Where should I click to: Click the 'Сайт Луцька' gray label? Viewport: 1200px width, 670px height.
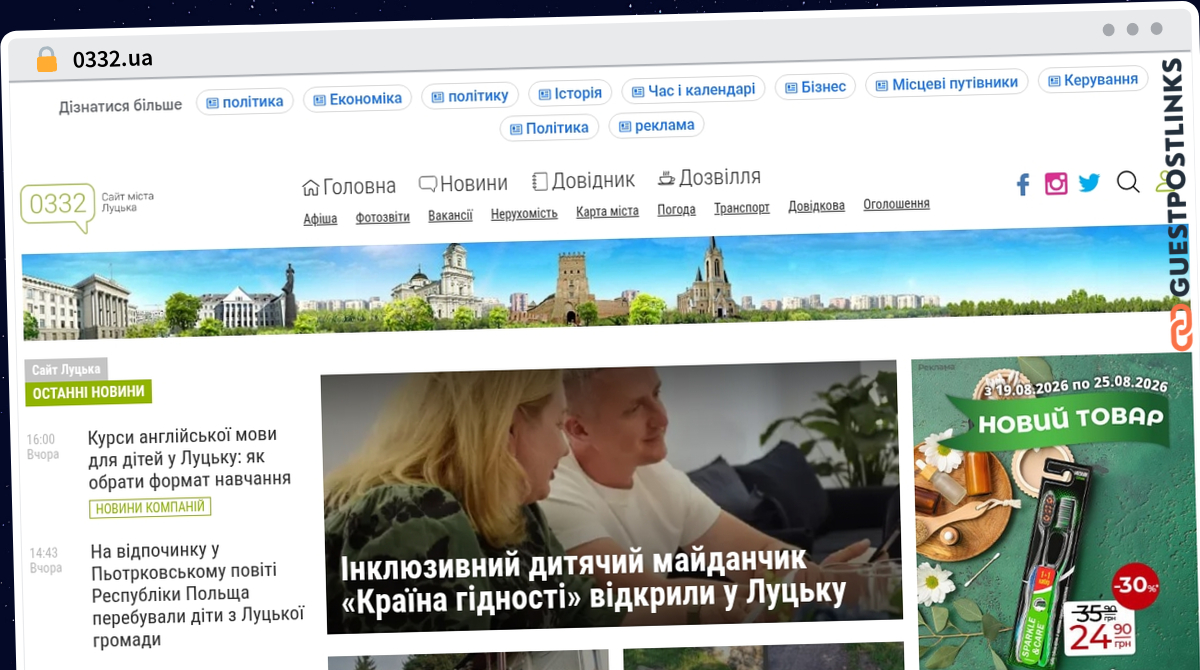click(66, 369)
